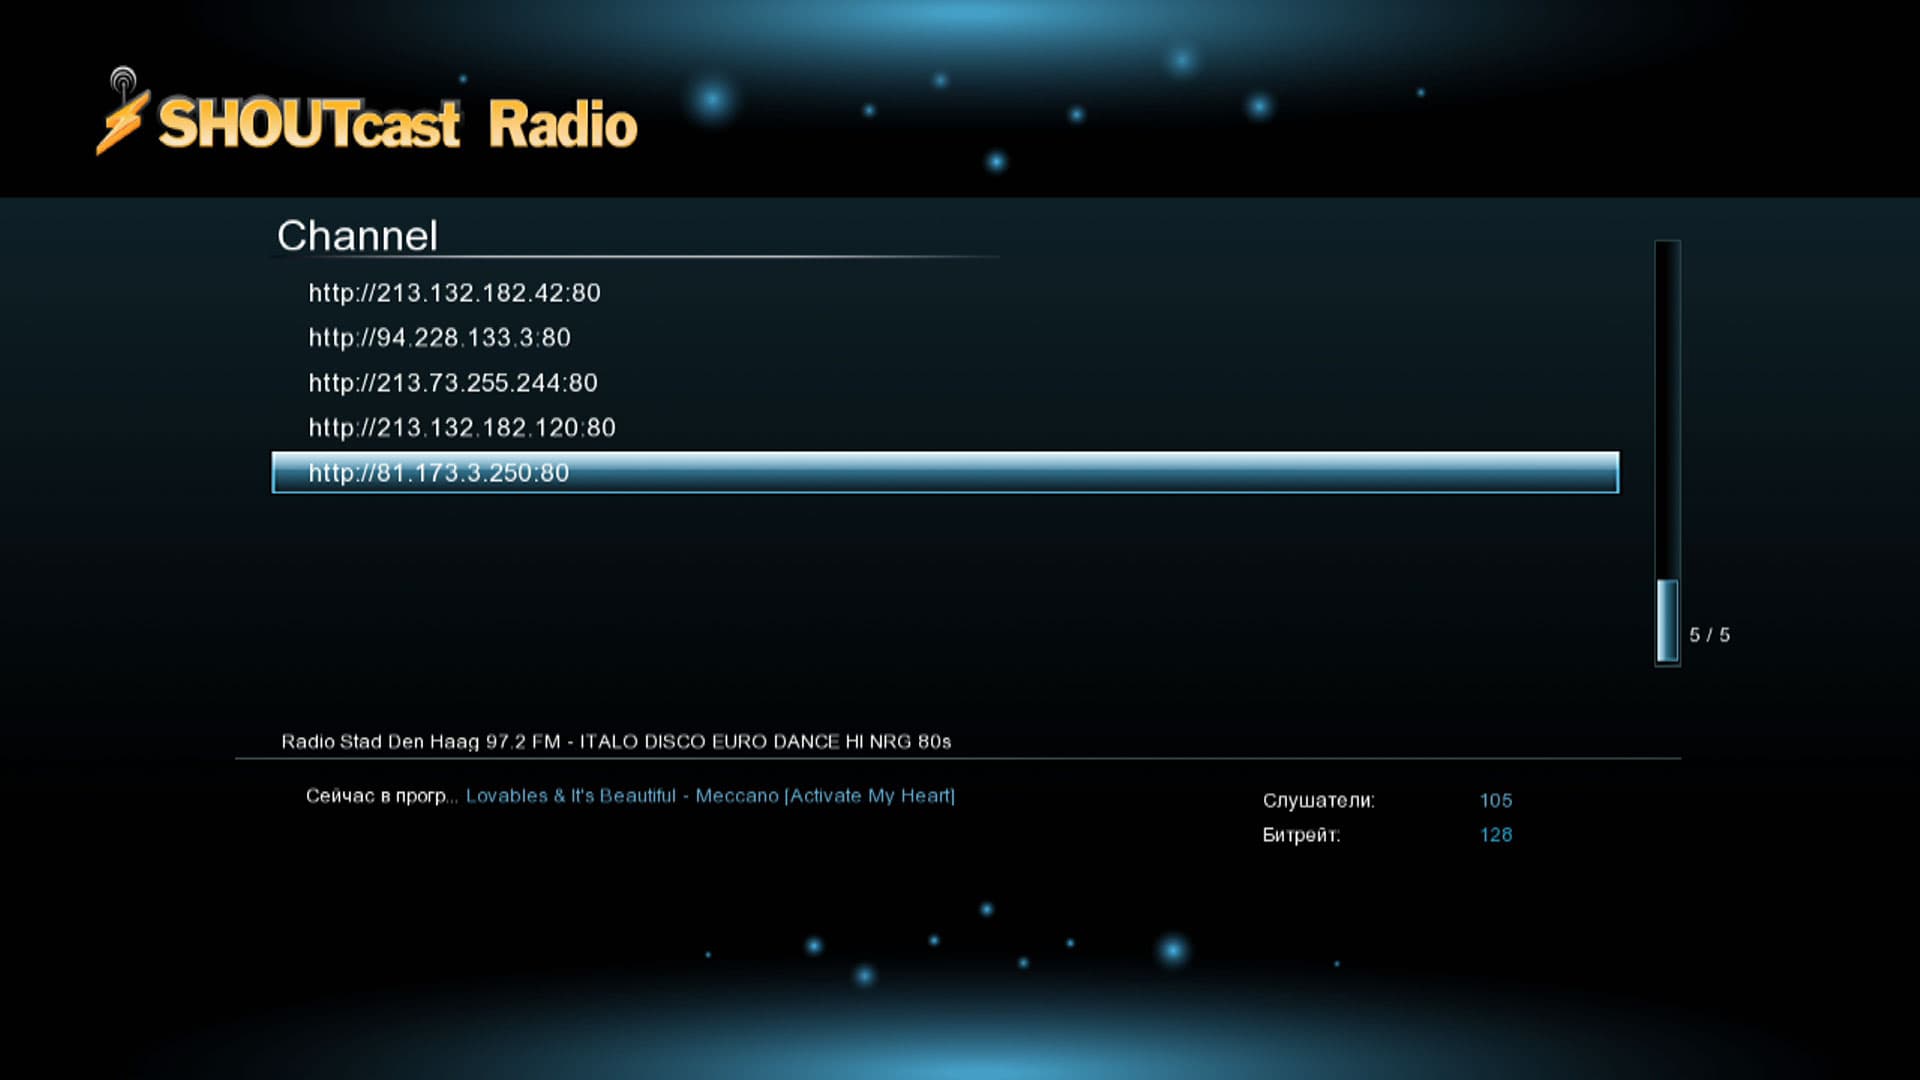Click the antenna icon above the logo

[123, 80]
